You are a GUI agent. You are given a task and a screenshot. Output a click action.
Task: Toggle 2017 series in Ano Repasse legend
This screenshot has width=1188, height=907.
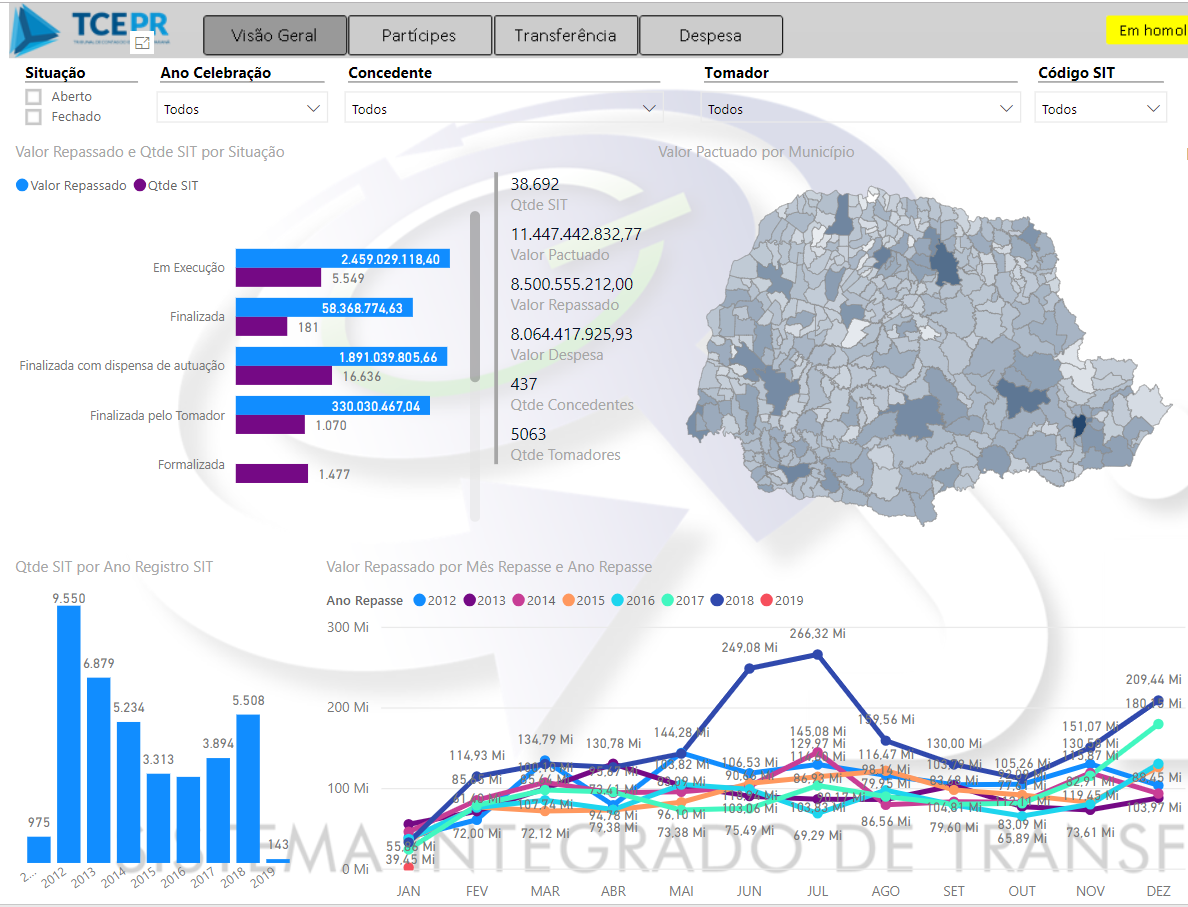(683, 600)
